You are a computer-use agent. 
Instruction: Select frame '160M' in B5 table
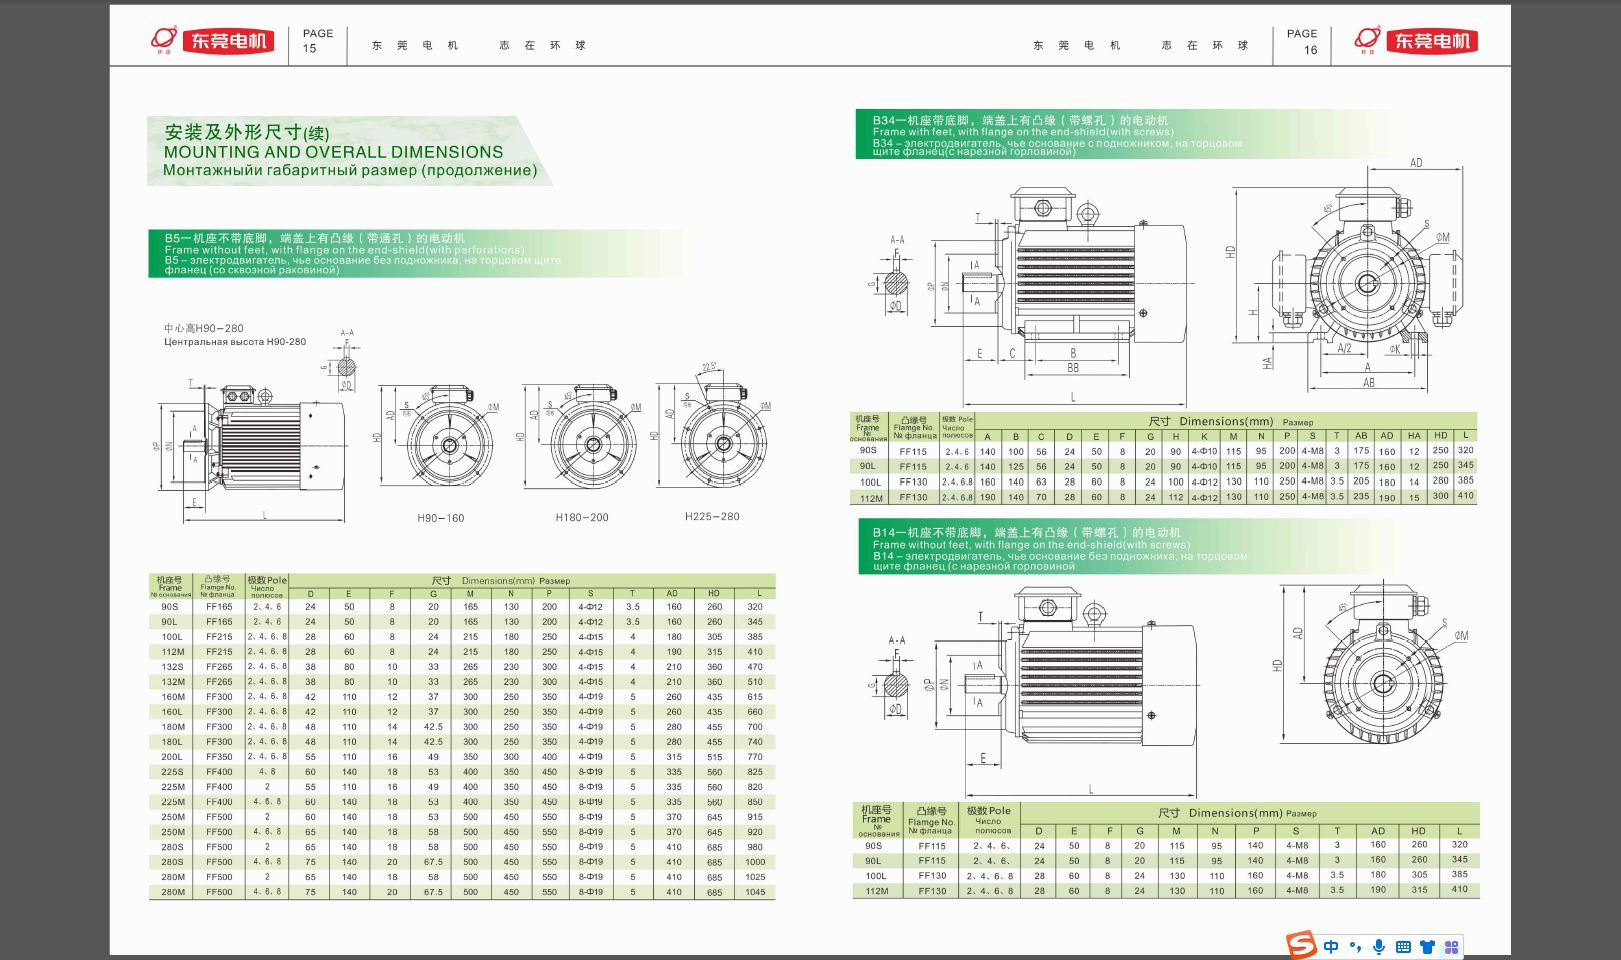click(172, 697)
